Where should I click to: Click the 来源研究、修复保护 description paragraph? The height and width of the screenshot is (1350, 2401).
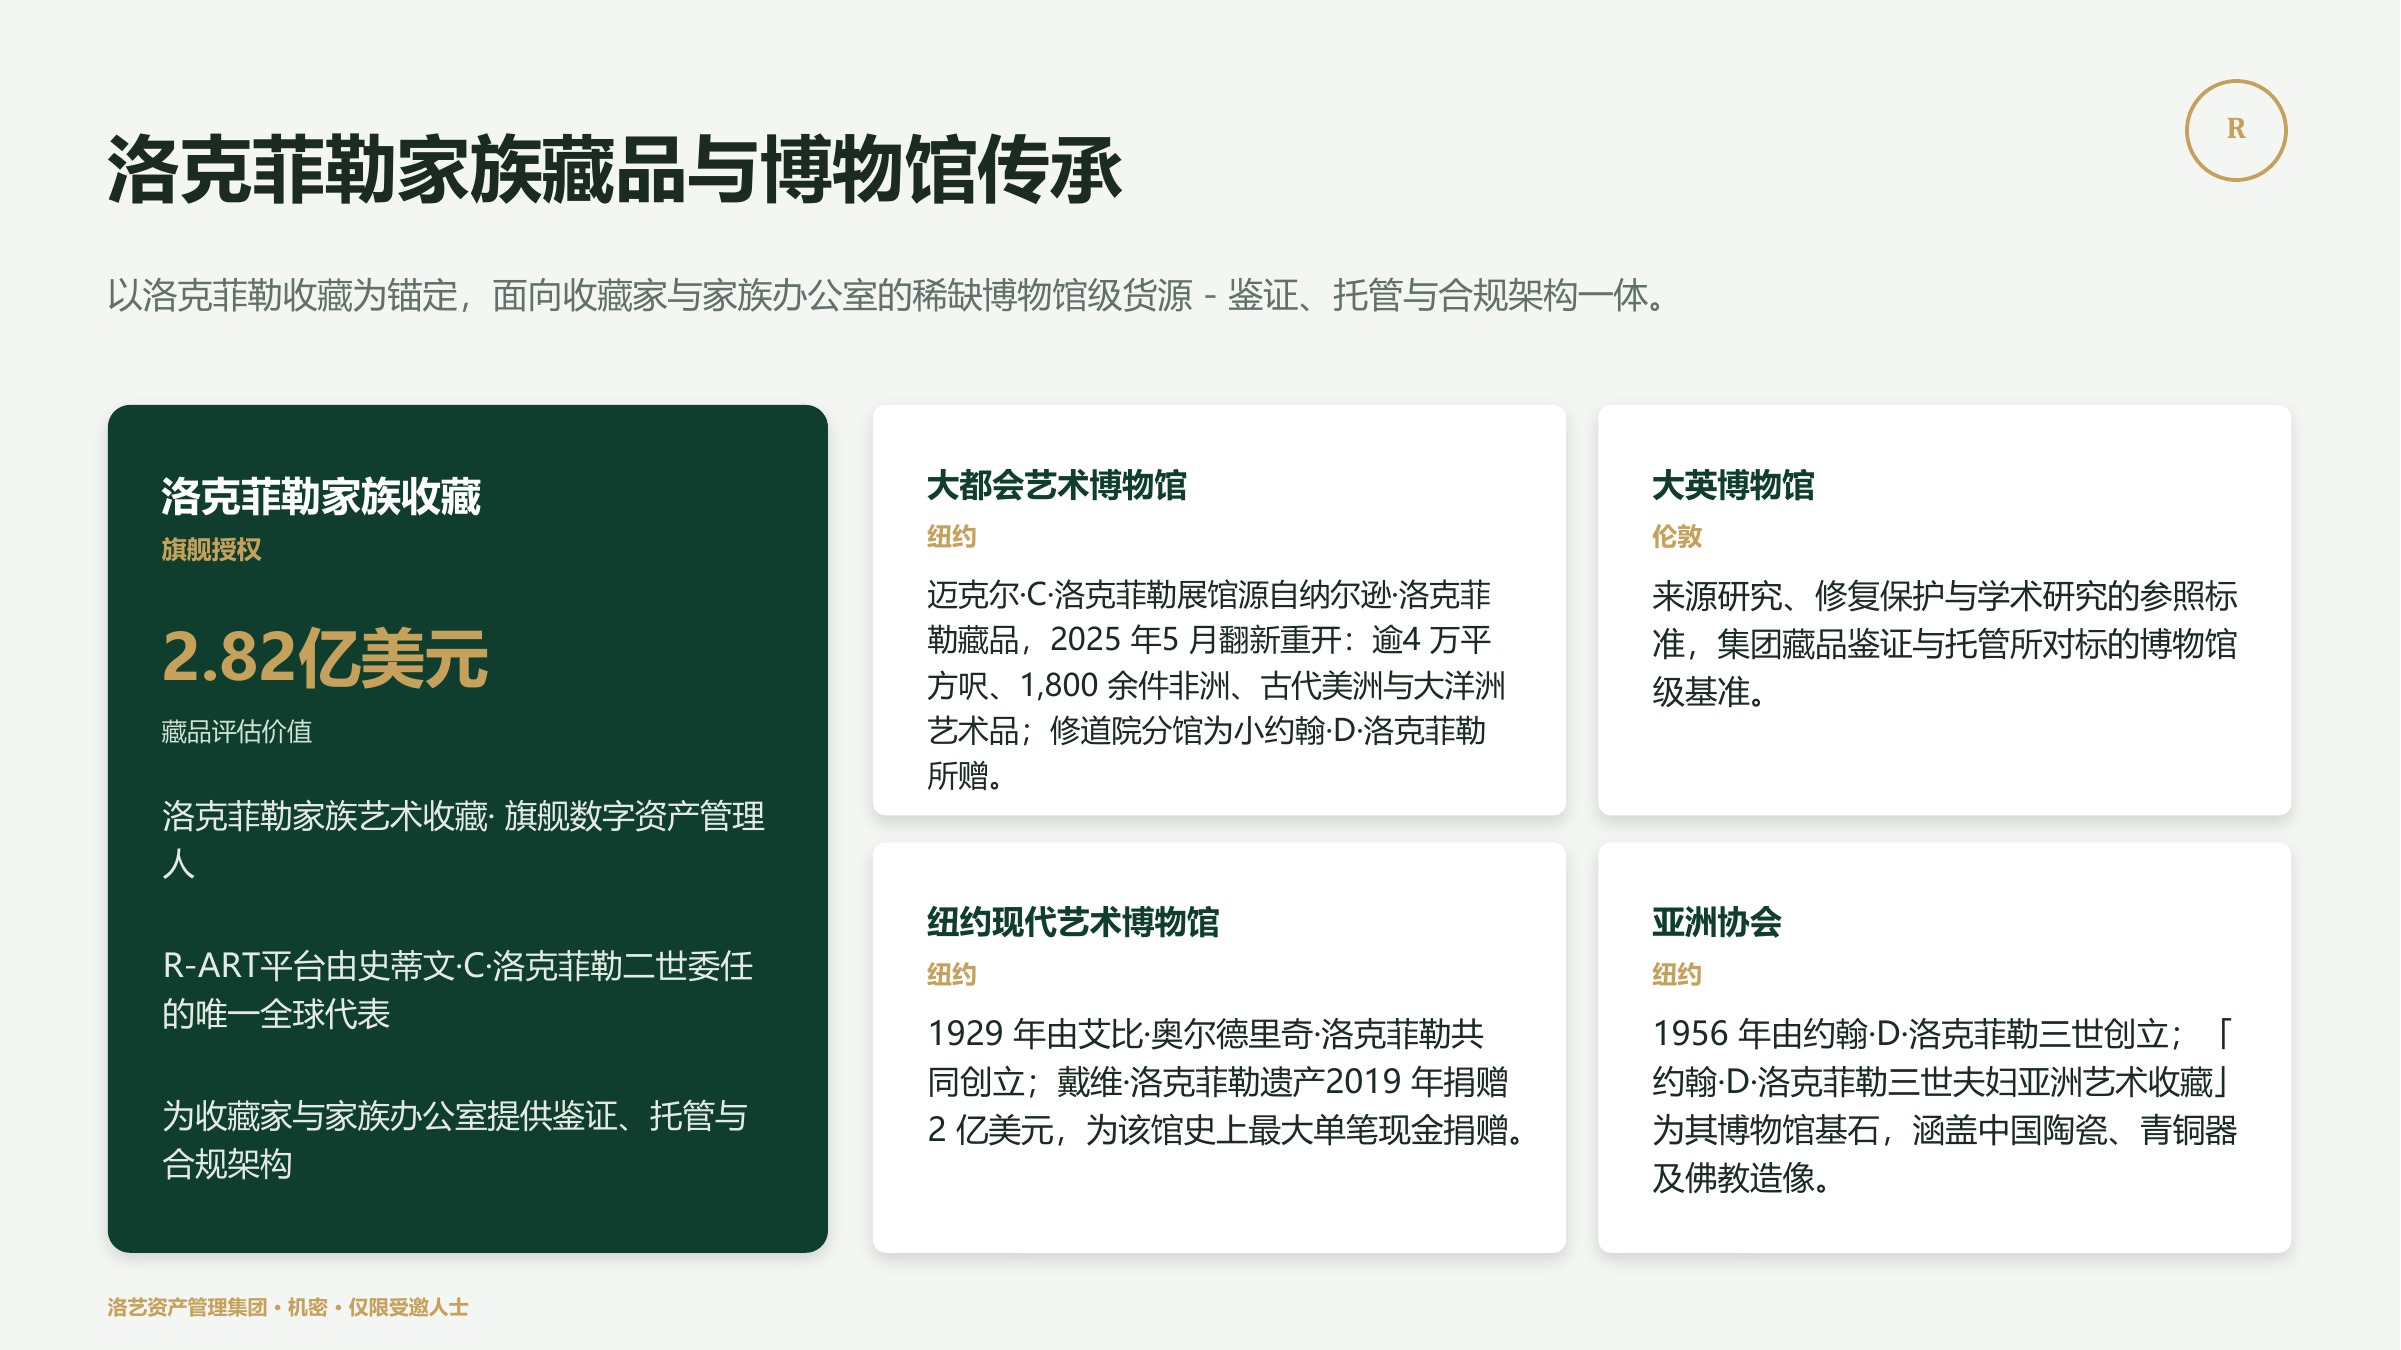click(x=1944, y=644)
